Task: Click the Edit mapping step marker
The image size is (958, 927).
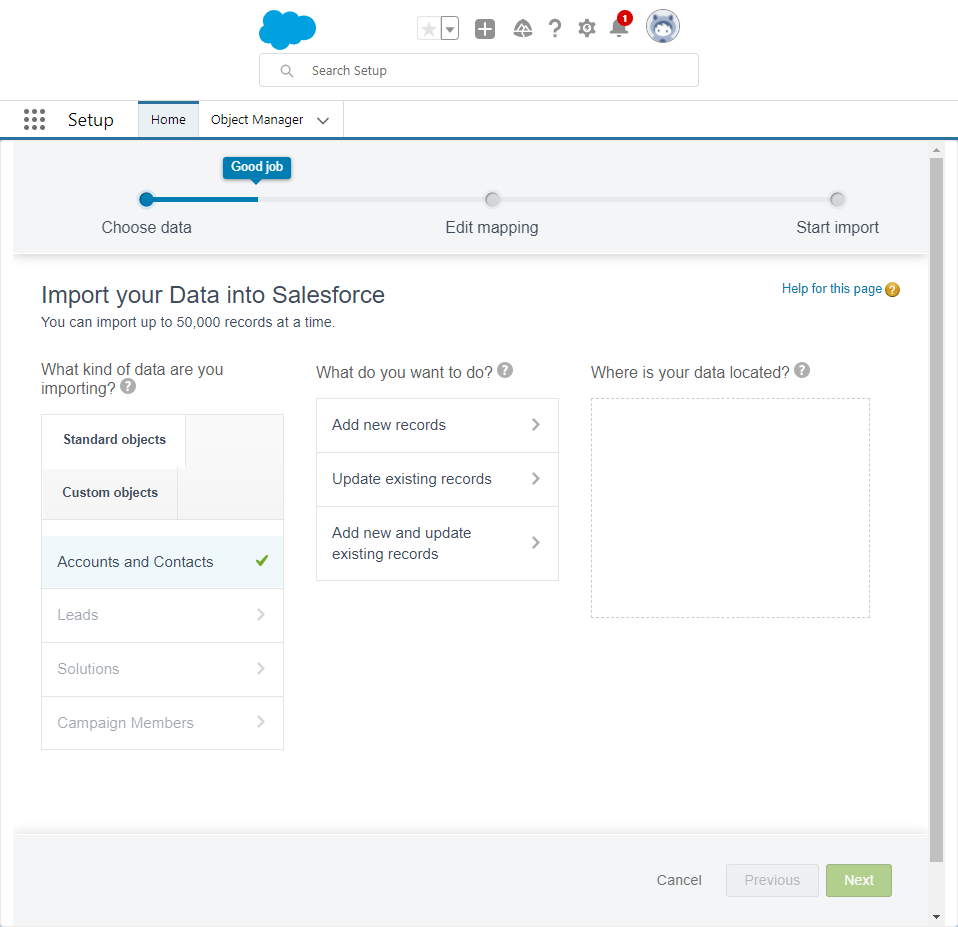Action: [492, 199]
